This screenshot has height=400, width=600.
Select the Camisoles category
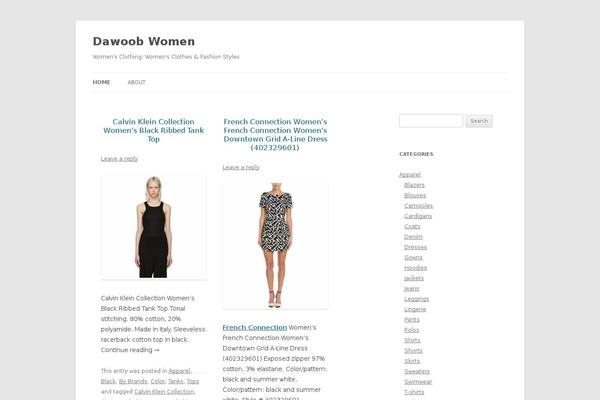coord(419,206)
